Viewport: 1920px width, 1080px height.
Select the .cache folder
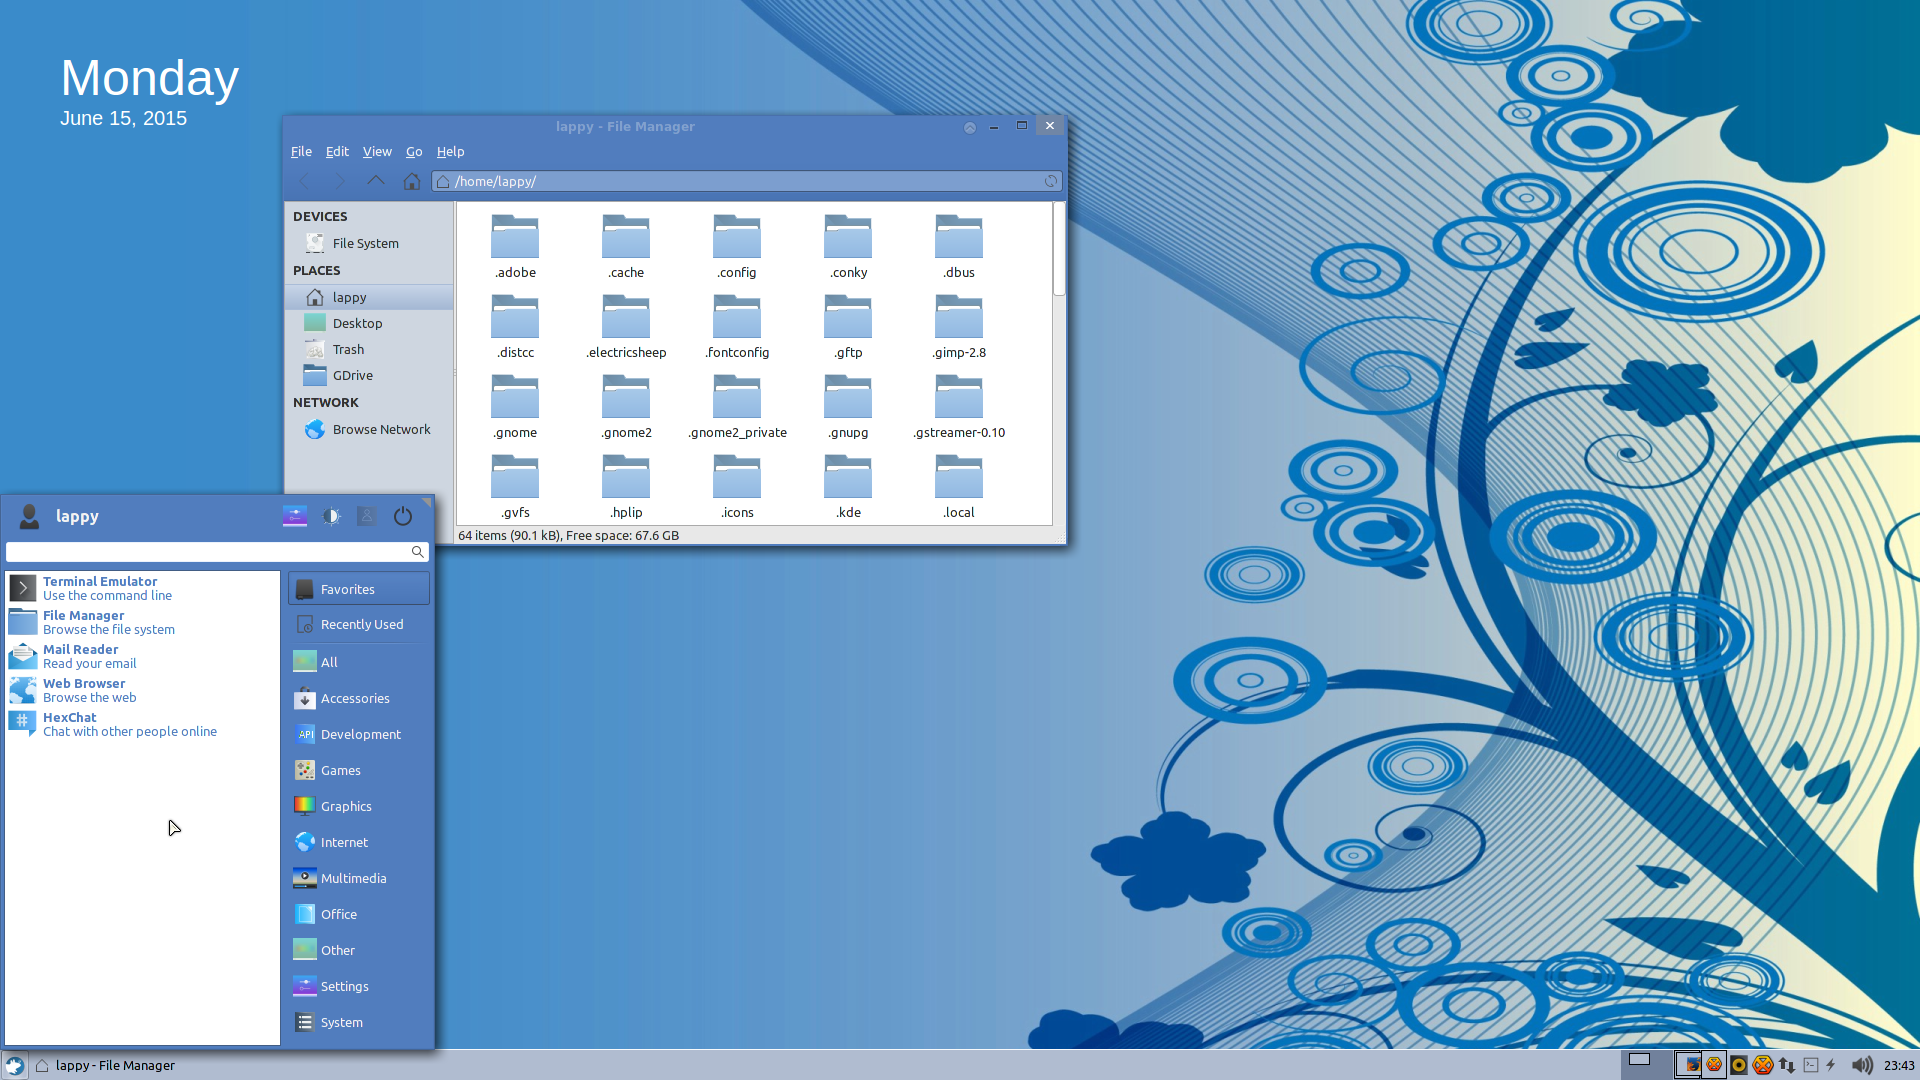(x=626, y=246)
